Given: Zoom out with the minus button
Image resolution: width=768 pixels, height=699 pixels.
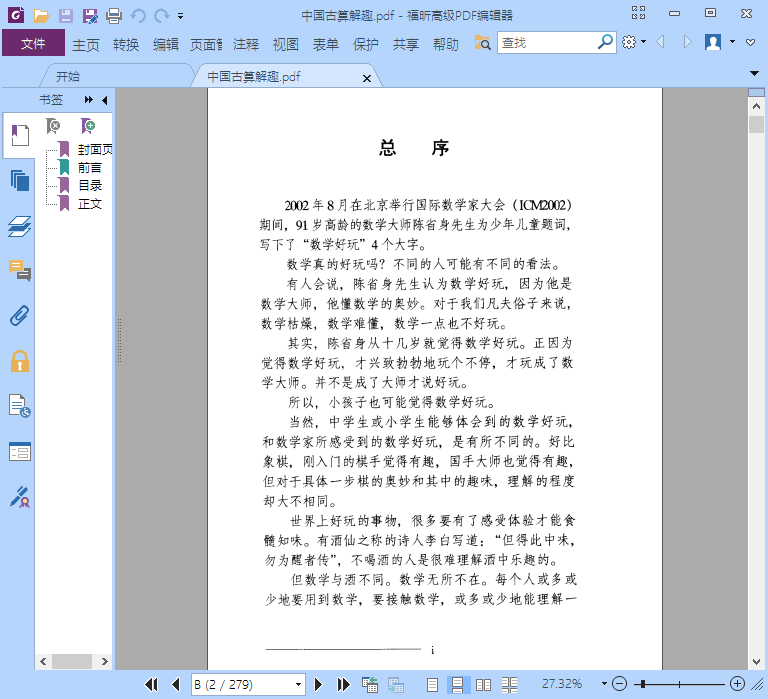Looking at the screenshot, I should 620,684.
